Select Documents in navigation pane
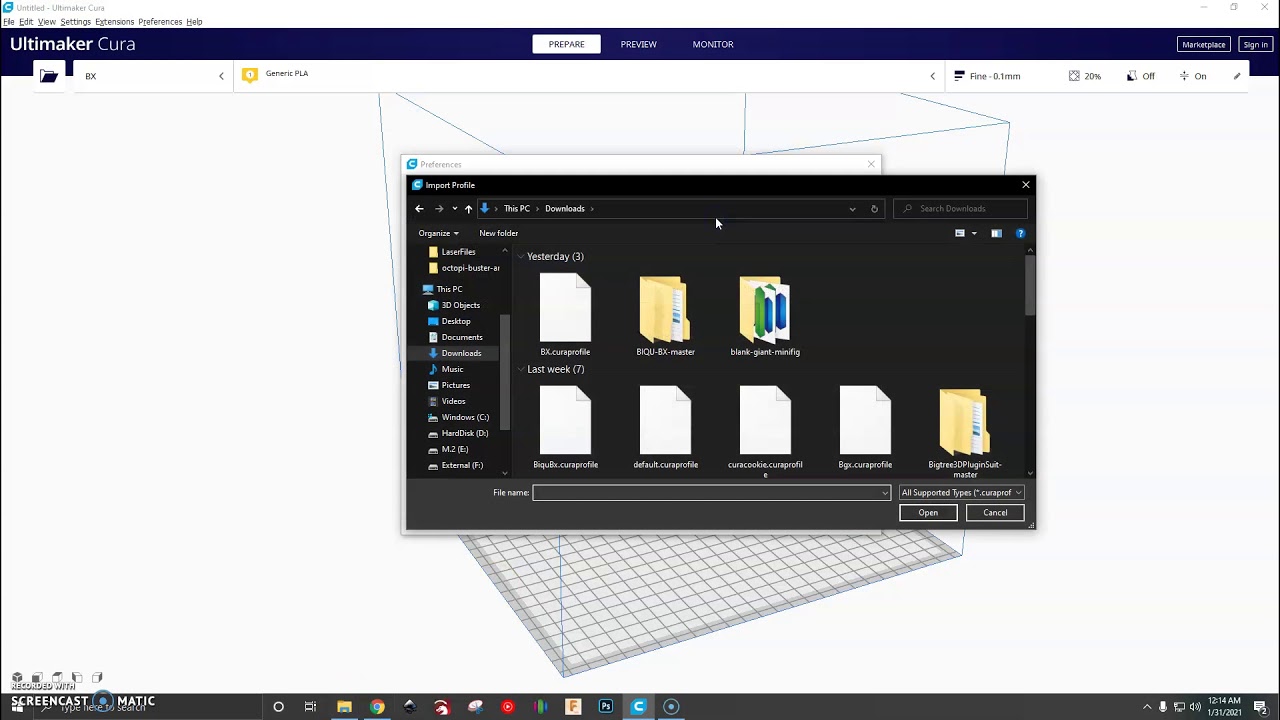 point(462,337)
